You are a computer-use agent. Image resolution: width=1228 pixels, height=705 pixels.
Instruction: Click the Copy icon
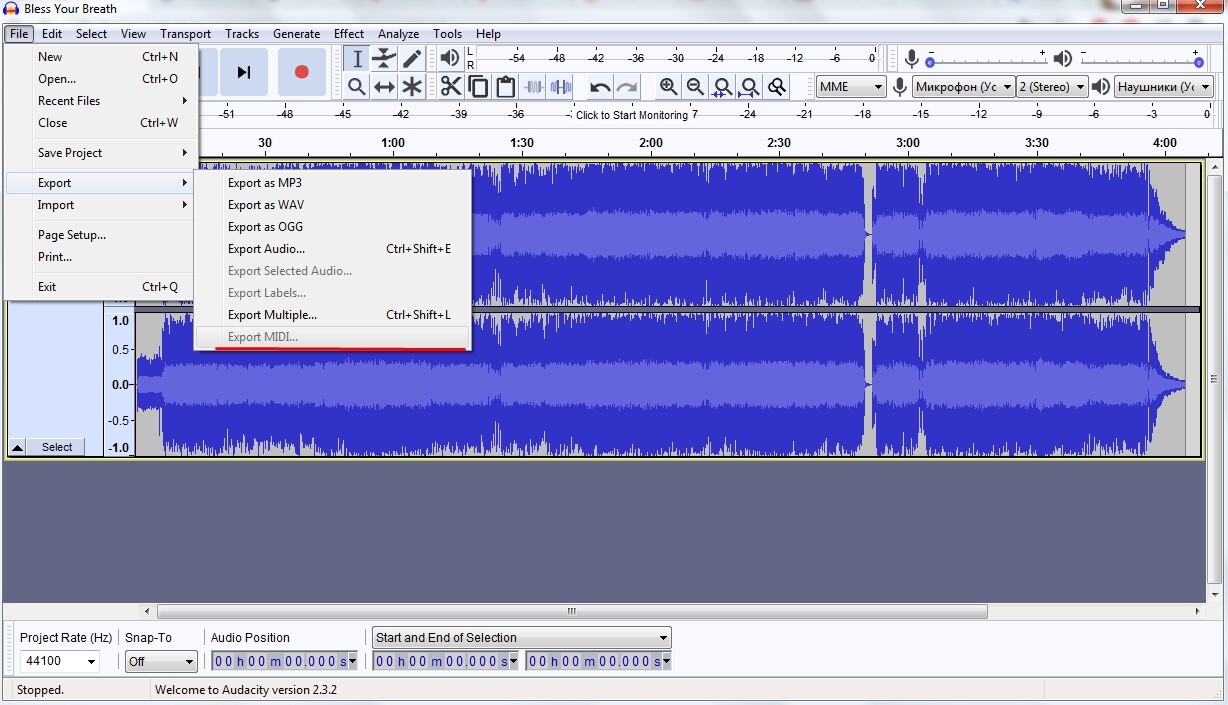coord(478,87)
